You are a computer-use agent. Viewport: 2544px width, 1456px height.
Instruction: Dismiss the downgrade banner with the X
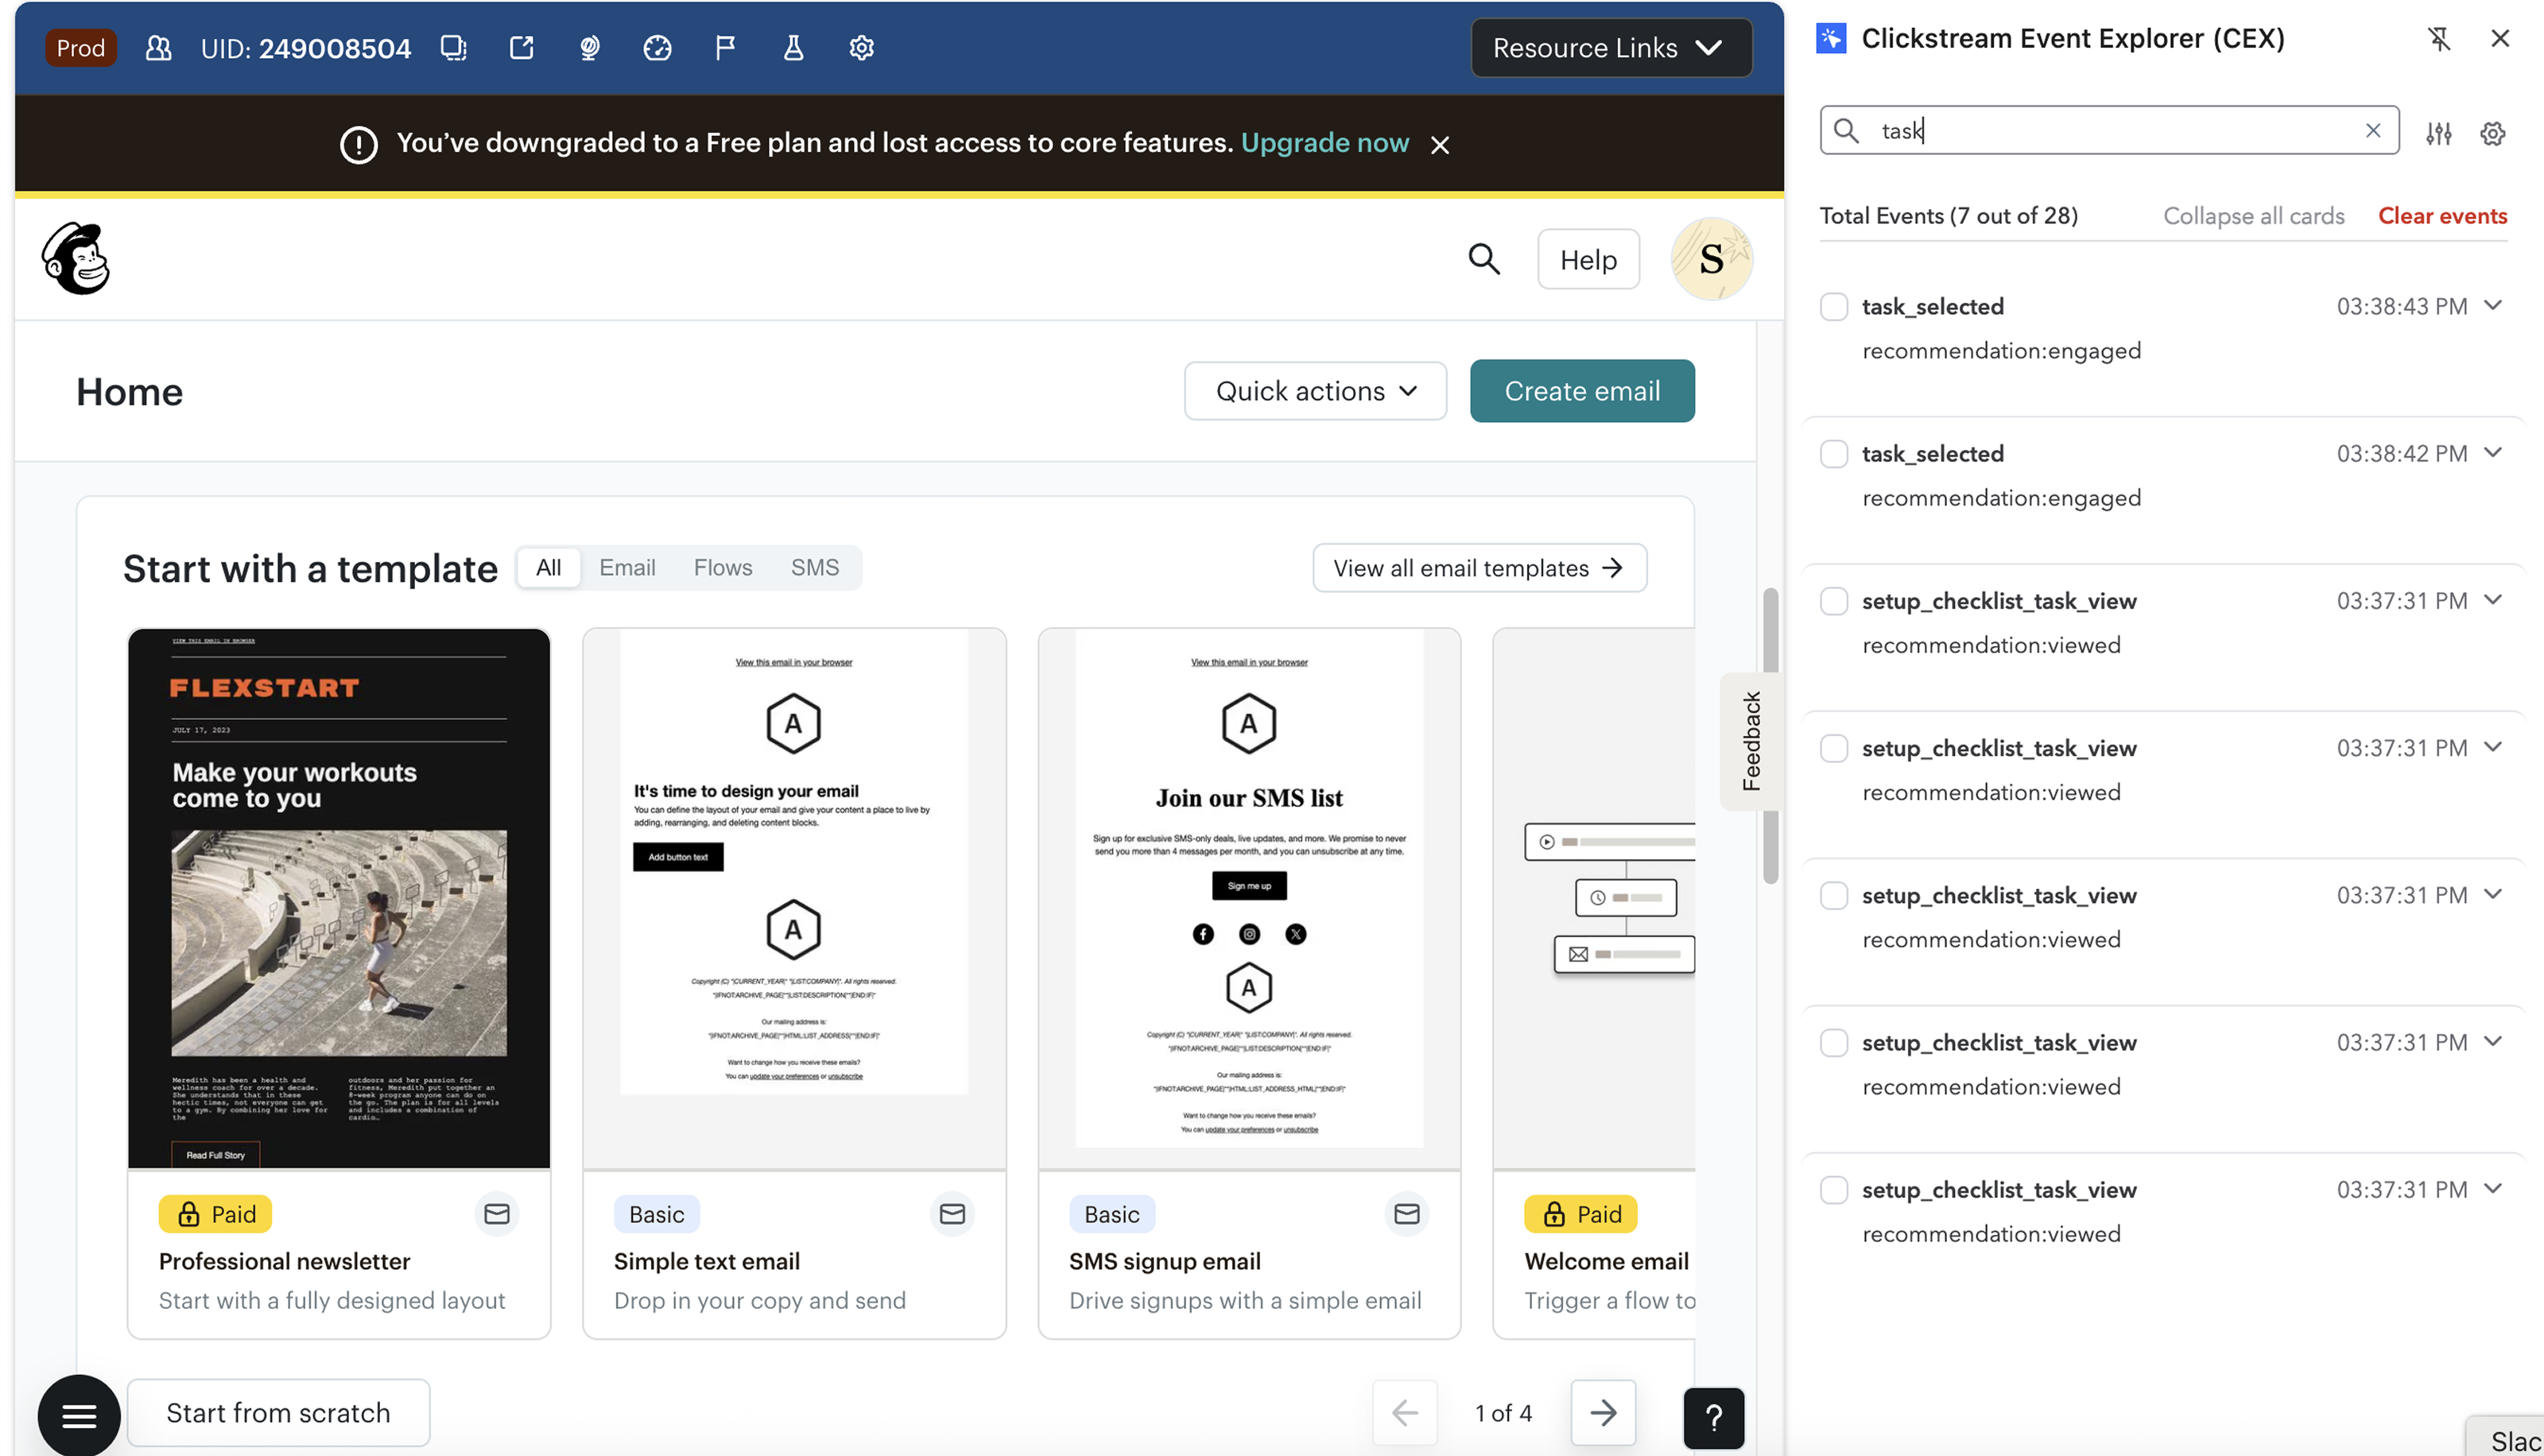click(1440, 145)
